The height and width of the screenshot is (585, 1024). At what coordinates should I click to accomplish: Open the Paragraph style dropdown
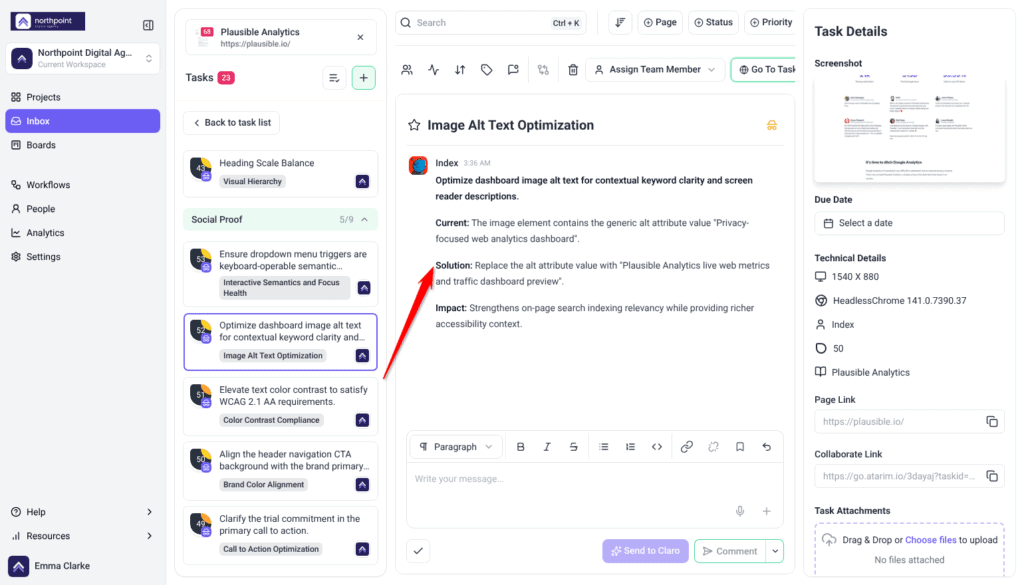[x=456, y=447]
